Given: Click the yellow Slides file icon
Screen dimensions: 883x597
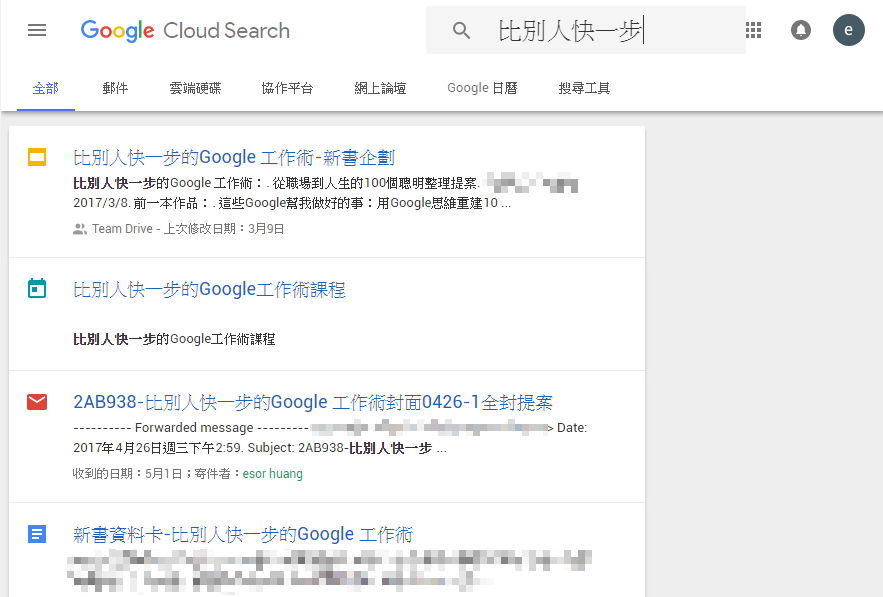Looking at the screenshot, I should pyautogui.click(x=37, y=157).
